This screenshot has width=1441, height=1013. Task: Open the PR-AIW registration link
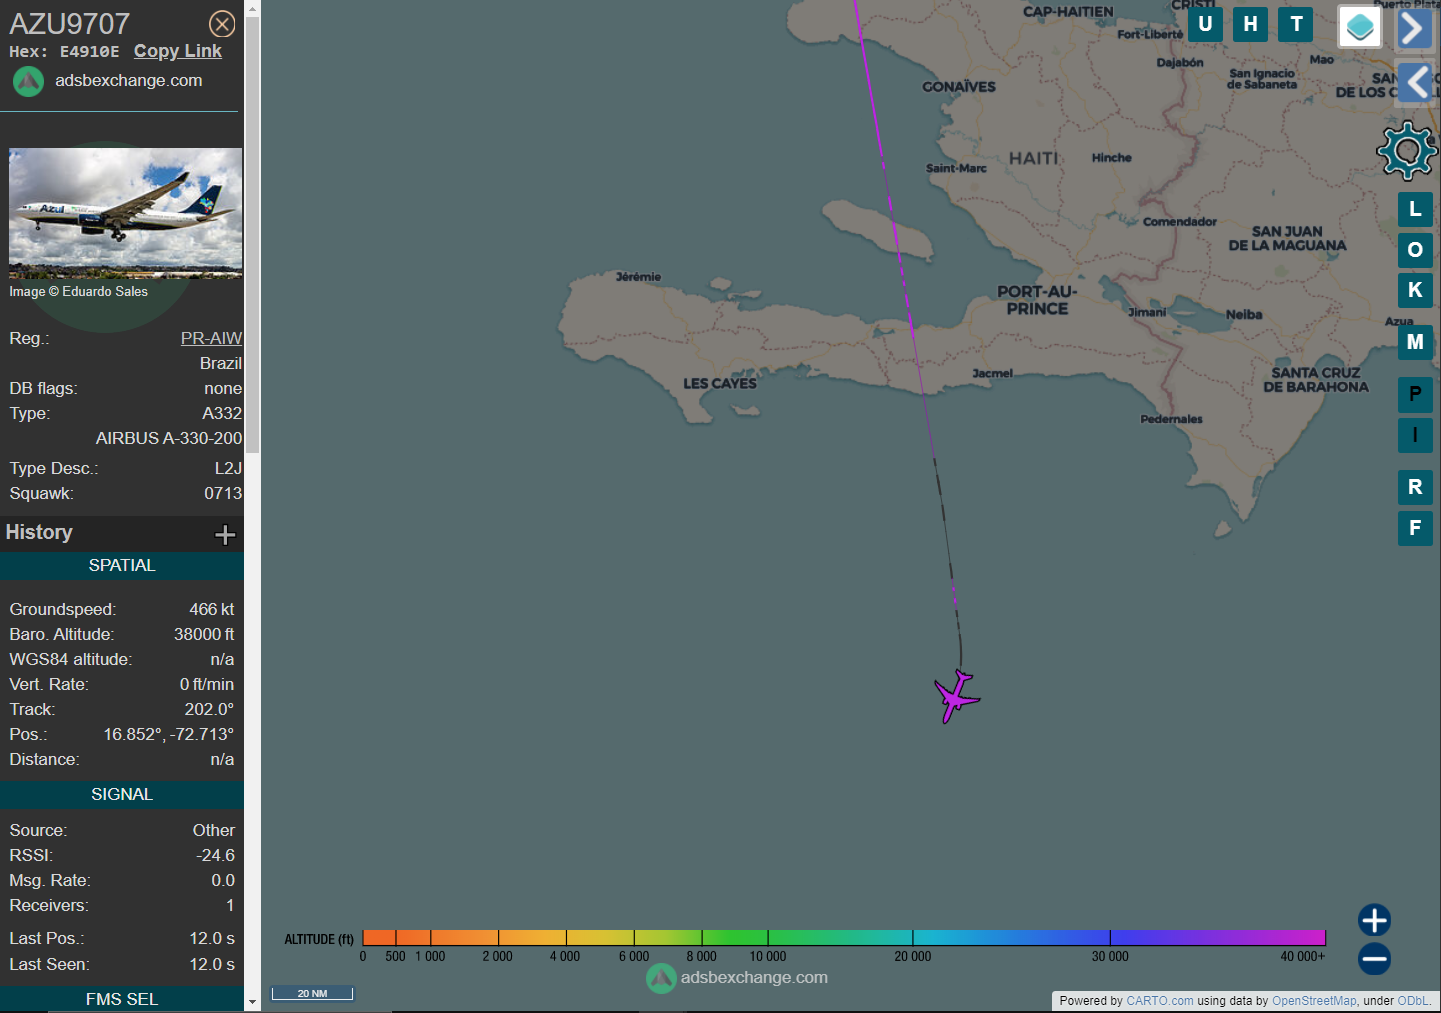click(211, 338)
